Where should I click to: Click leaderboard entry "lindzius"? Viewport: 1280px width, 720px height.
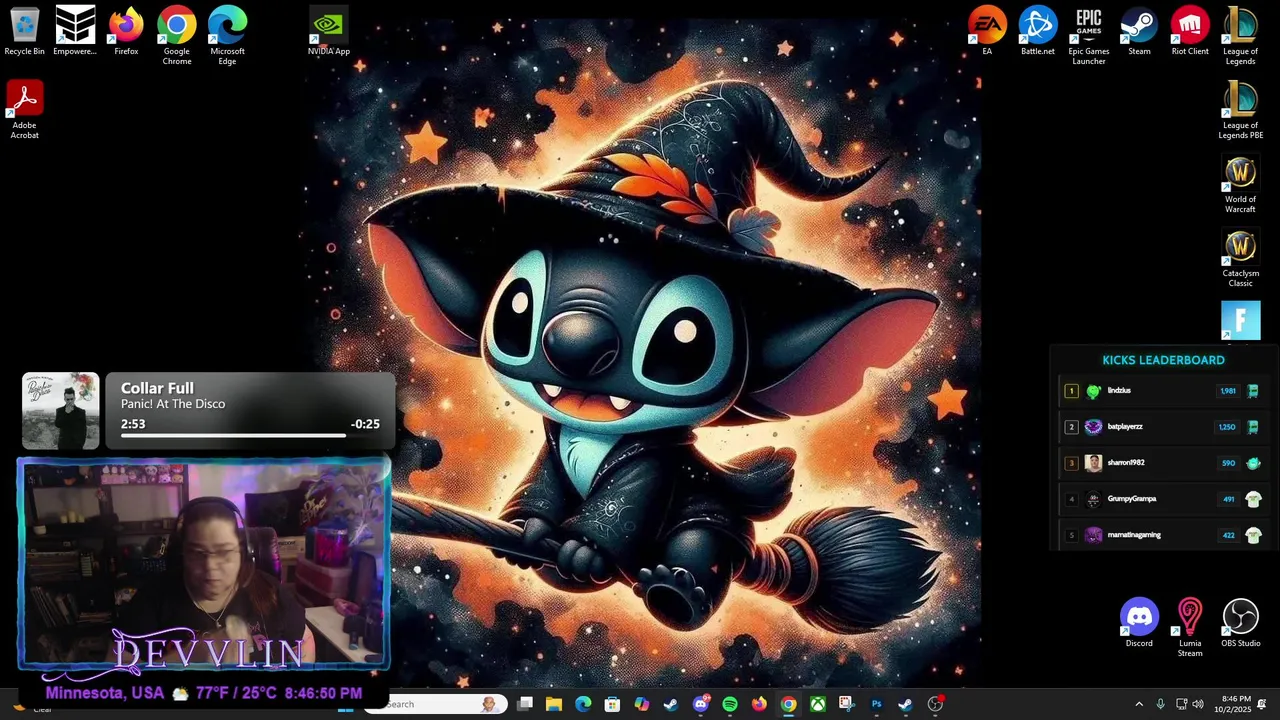tap(1163, 391)
